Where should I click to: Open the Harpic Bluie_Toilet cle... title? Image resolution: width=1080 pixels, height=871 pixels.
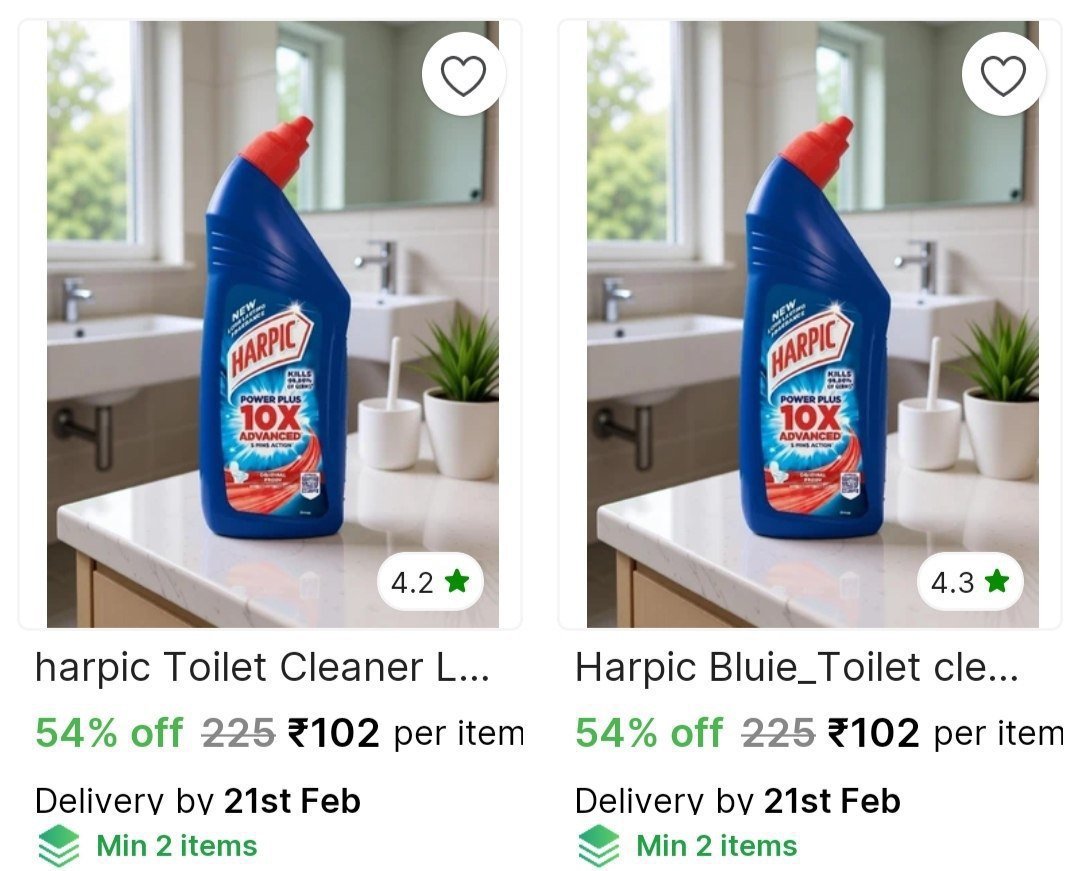click(797, 668)
